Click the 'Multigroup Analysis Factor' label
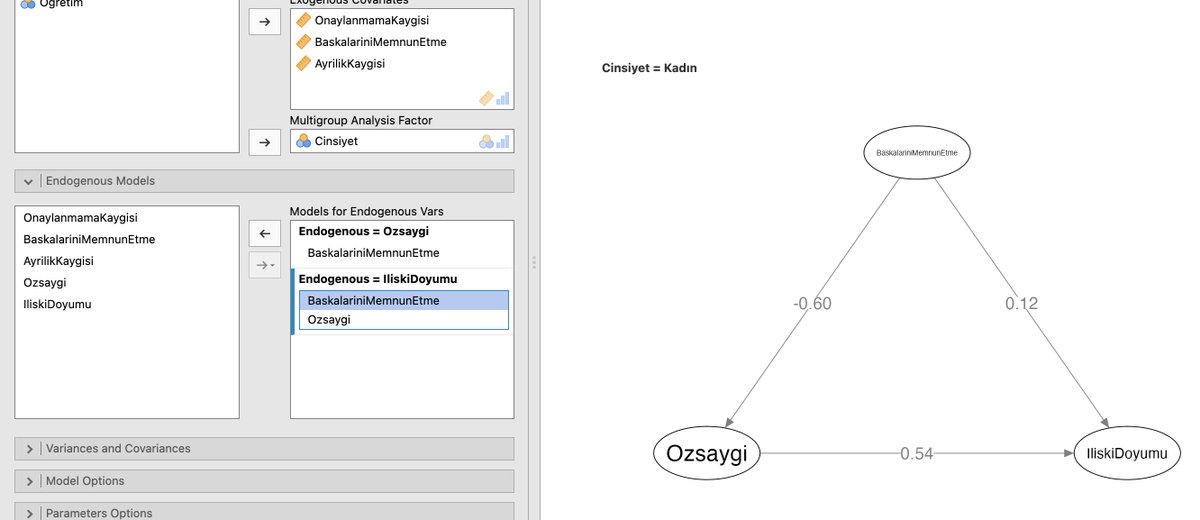The width and height of the screenshot is (1200, 520). tap(361, 120)
